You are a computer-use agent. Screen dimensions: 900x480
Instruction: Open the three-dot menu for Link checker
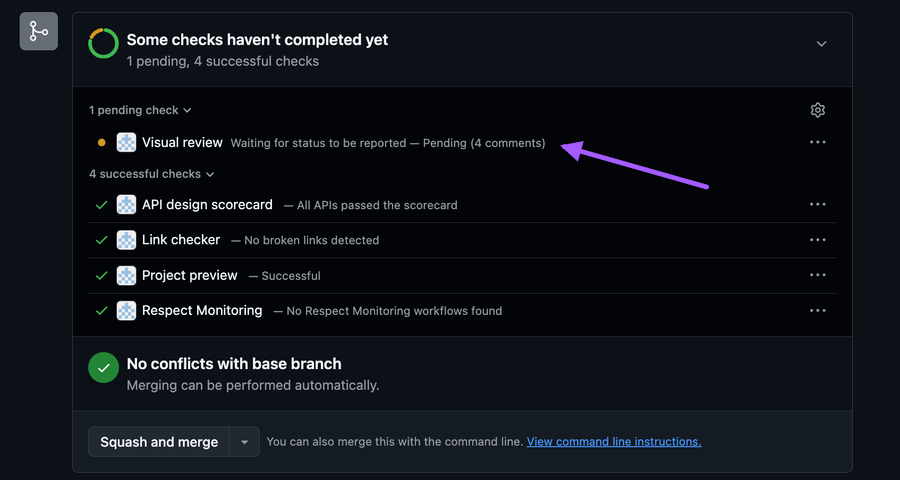pyautogui.click(x=817, y=240)
